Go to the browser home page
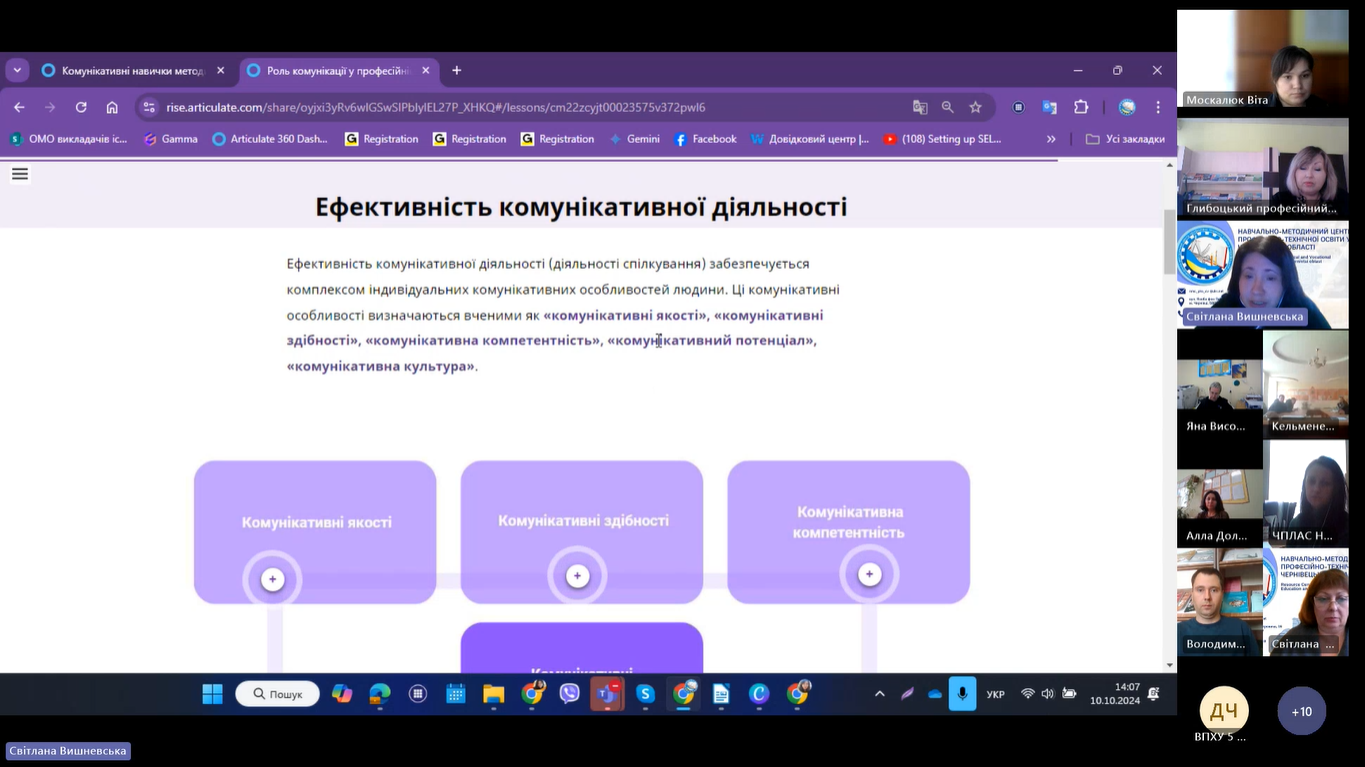Viewport: 1365px width, 767px height. (112, 107)
